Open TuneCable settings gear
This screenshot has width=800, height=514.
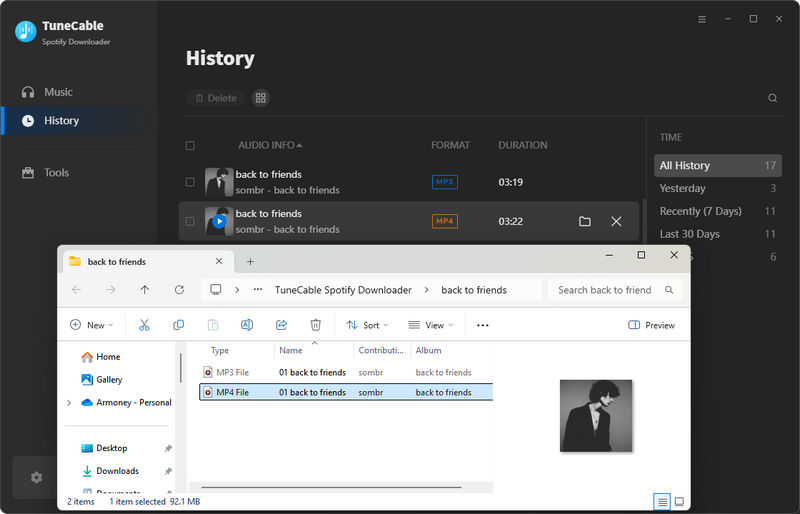(36, 477)
